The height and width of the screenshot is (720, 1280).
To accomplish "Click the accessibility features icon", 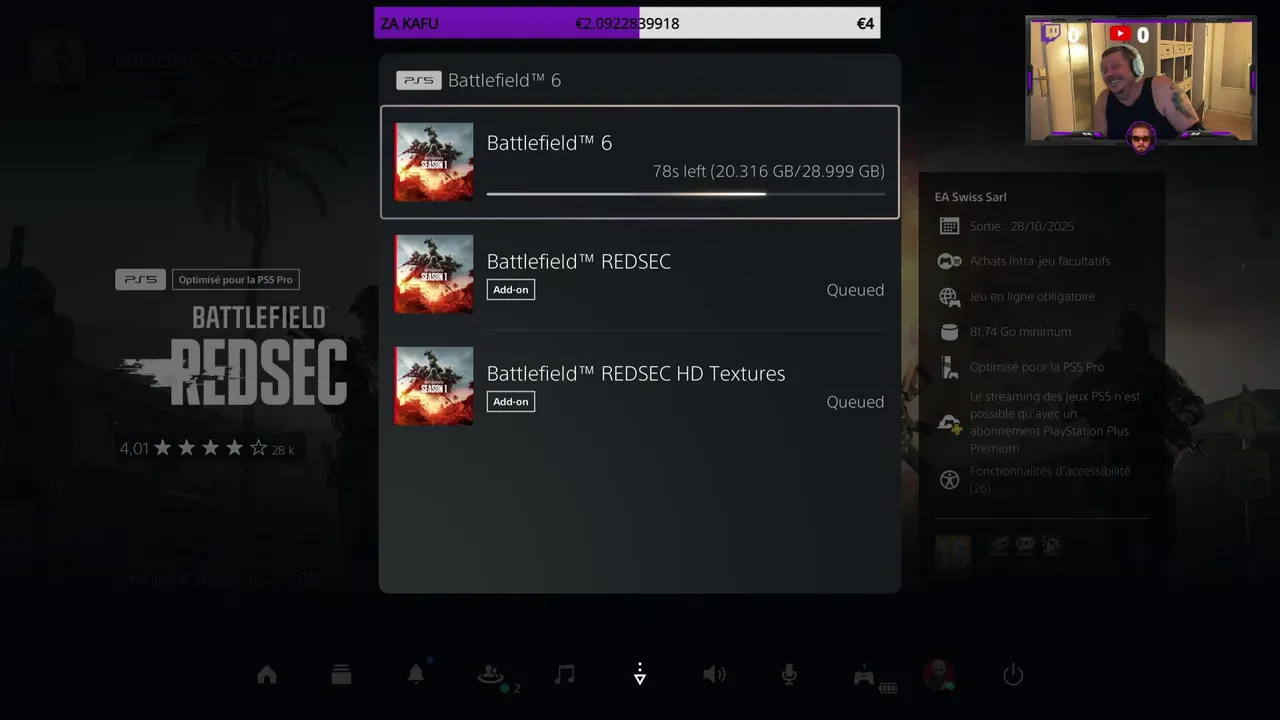I will click(x=949, y=480).
